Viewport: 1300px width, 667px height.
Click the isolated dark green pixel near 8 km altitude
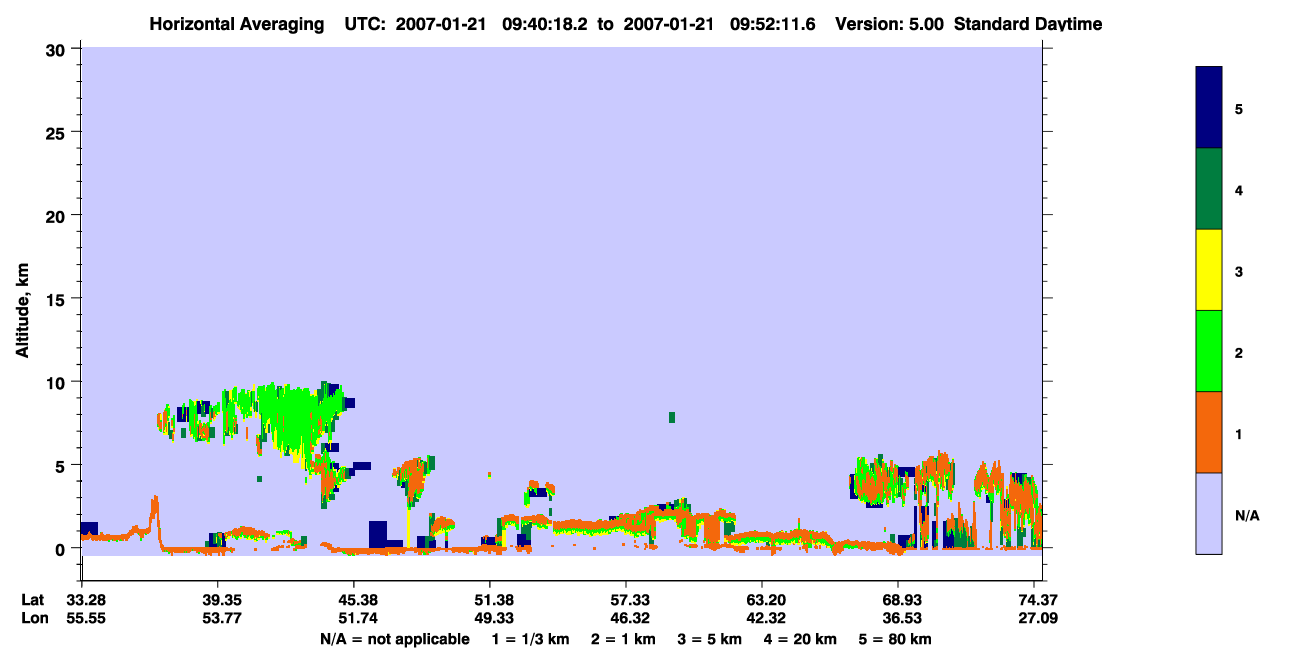coord(672,417)
